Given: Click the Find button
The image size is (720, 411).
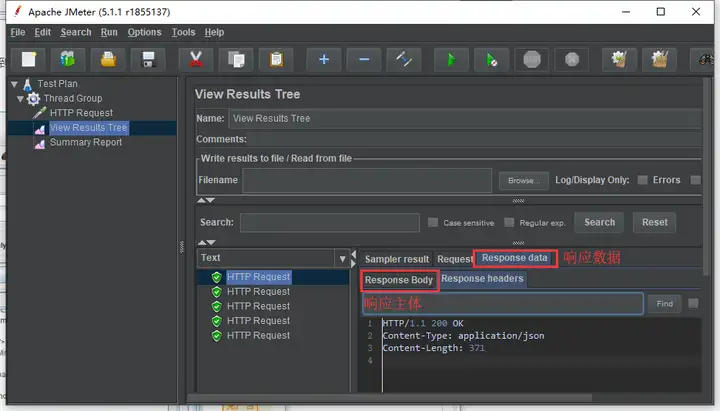Looking at the screenshot, I should click(x=664, y=304).
